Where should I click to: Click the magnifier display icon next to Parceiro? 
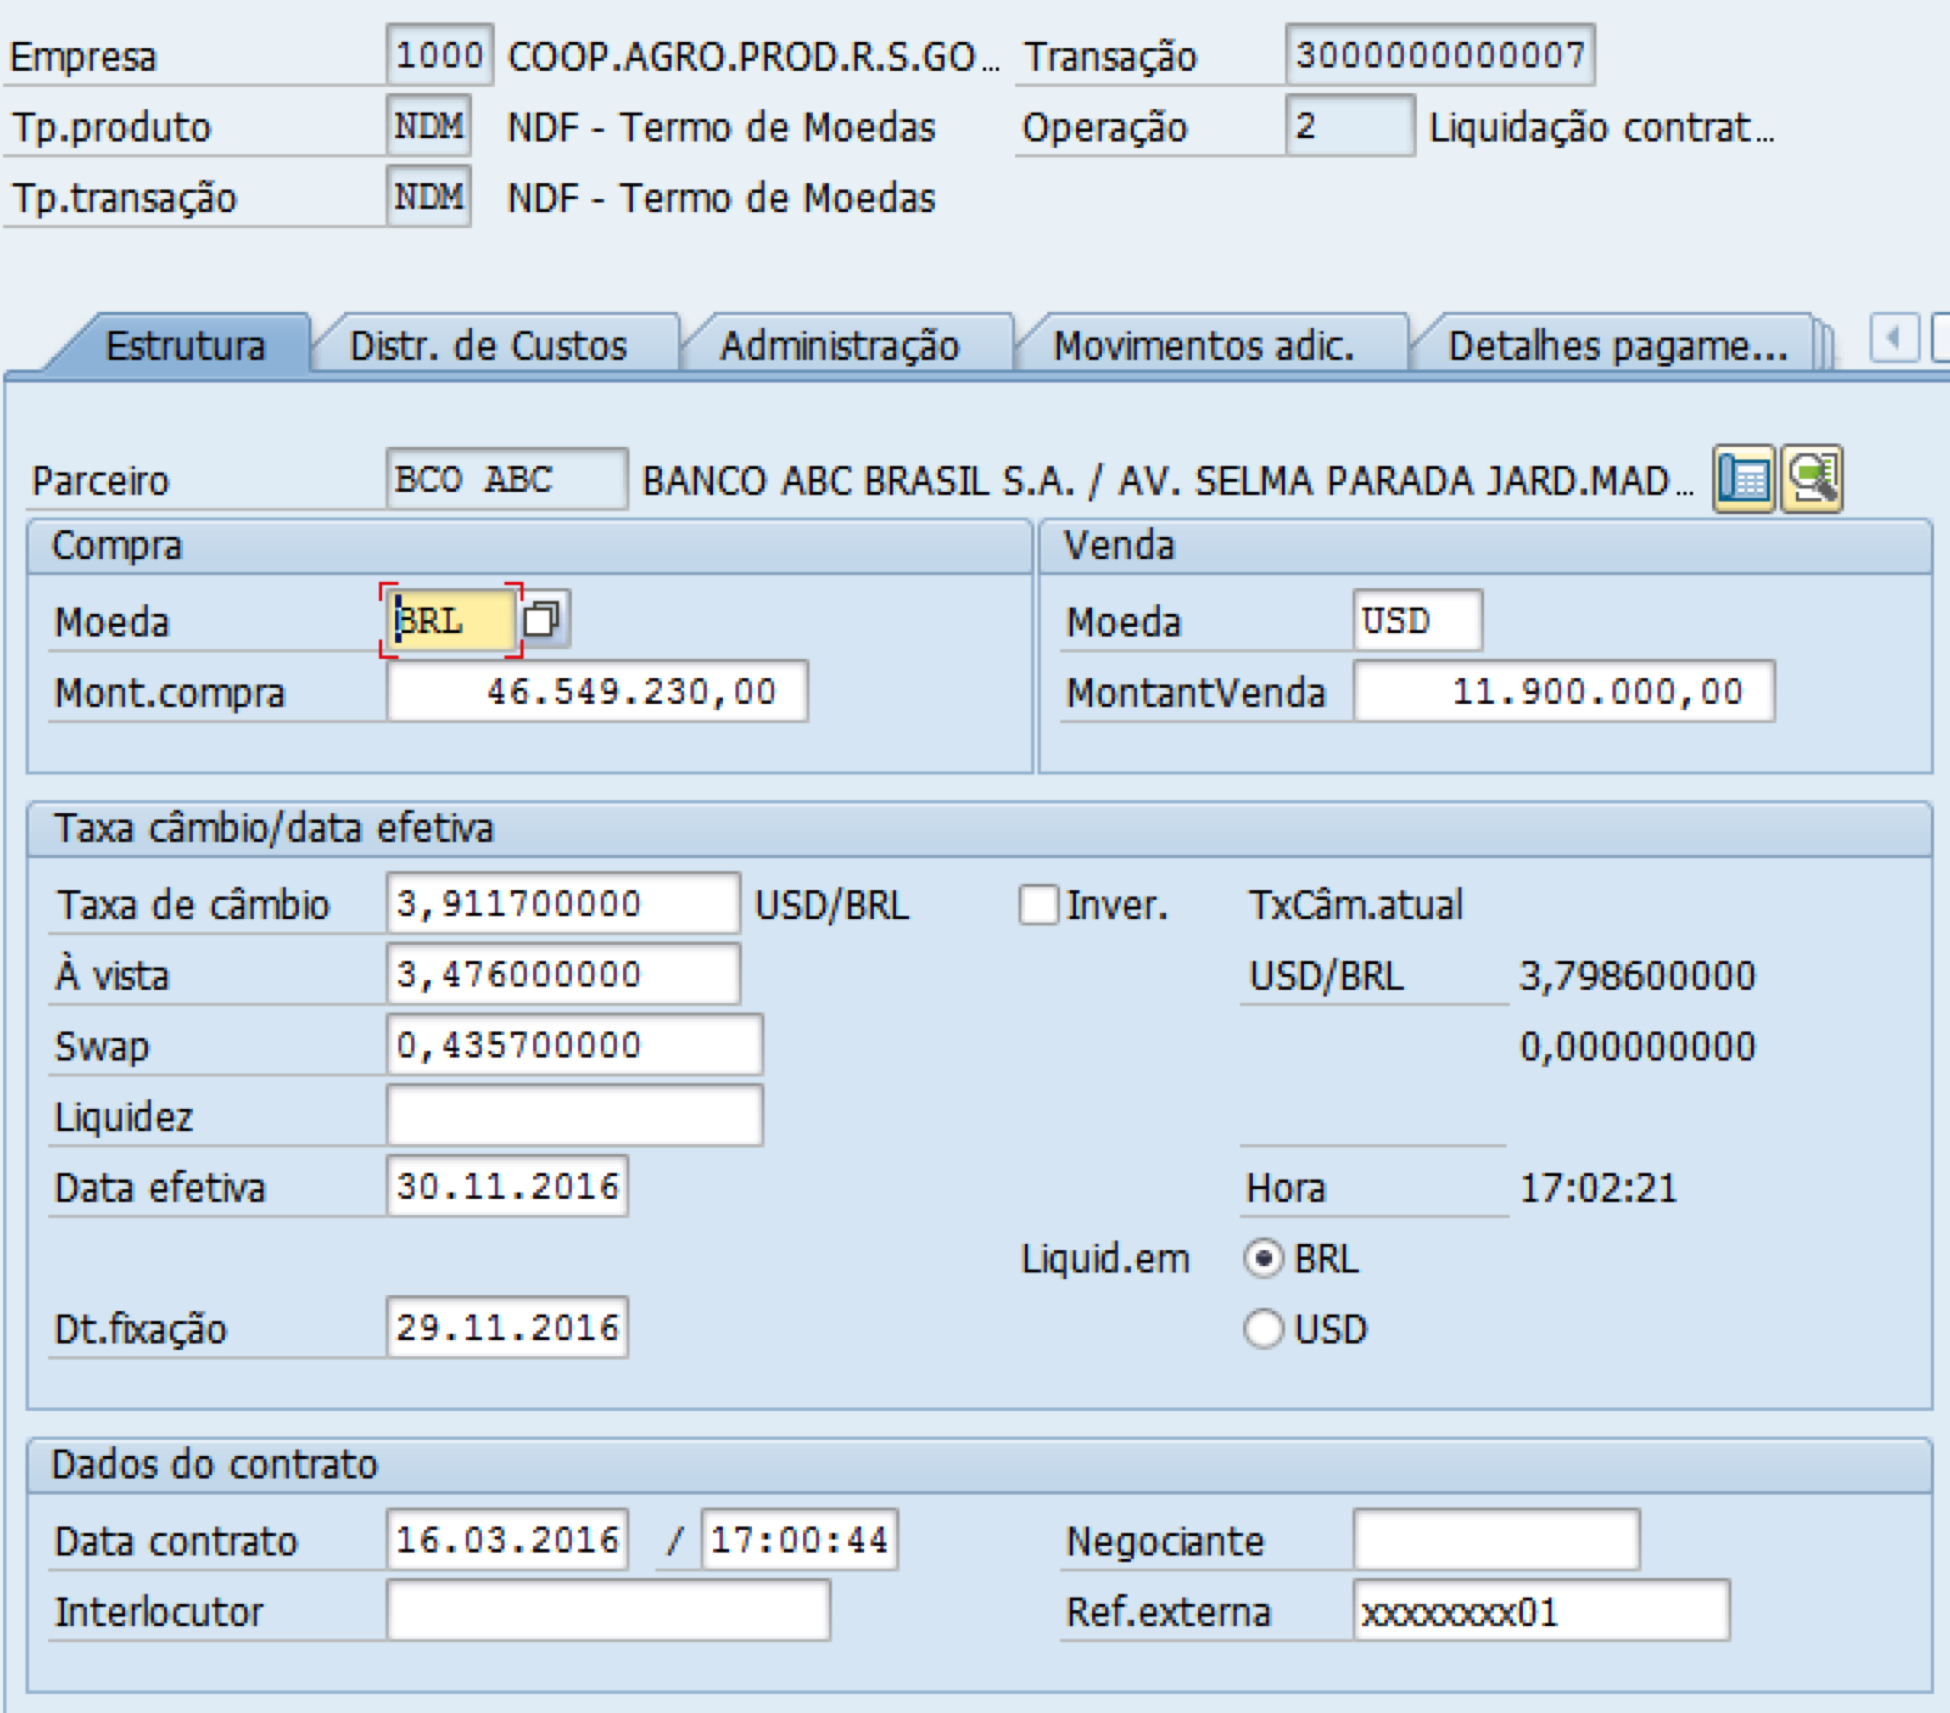tap(1812, 479)
